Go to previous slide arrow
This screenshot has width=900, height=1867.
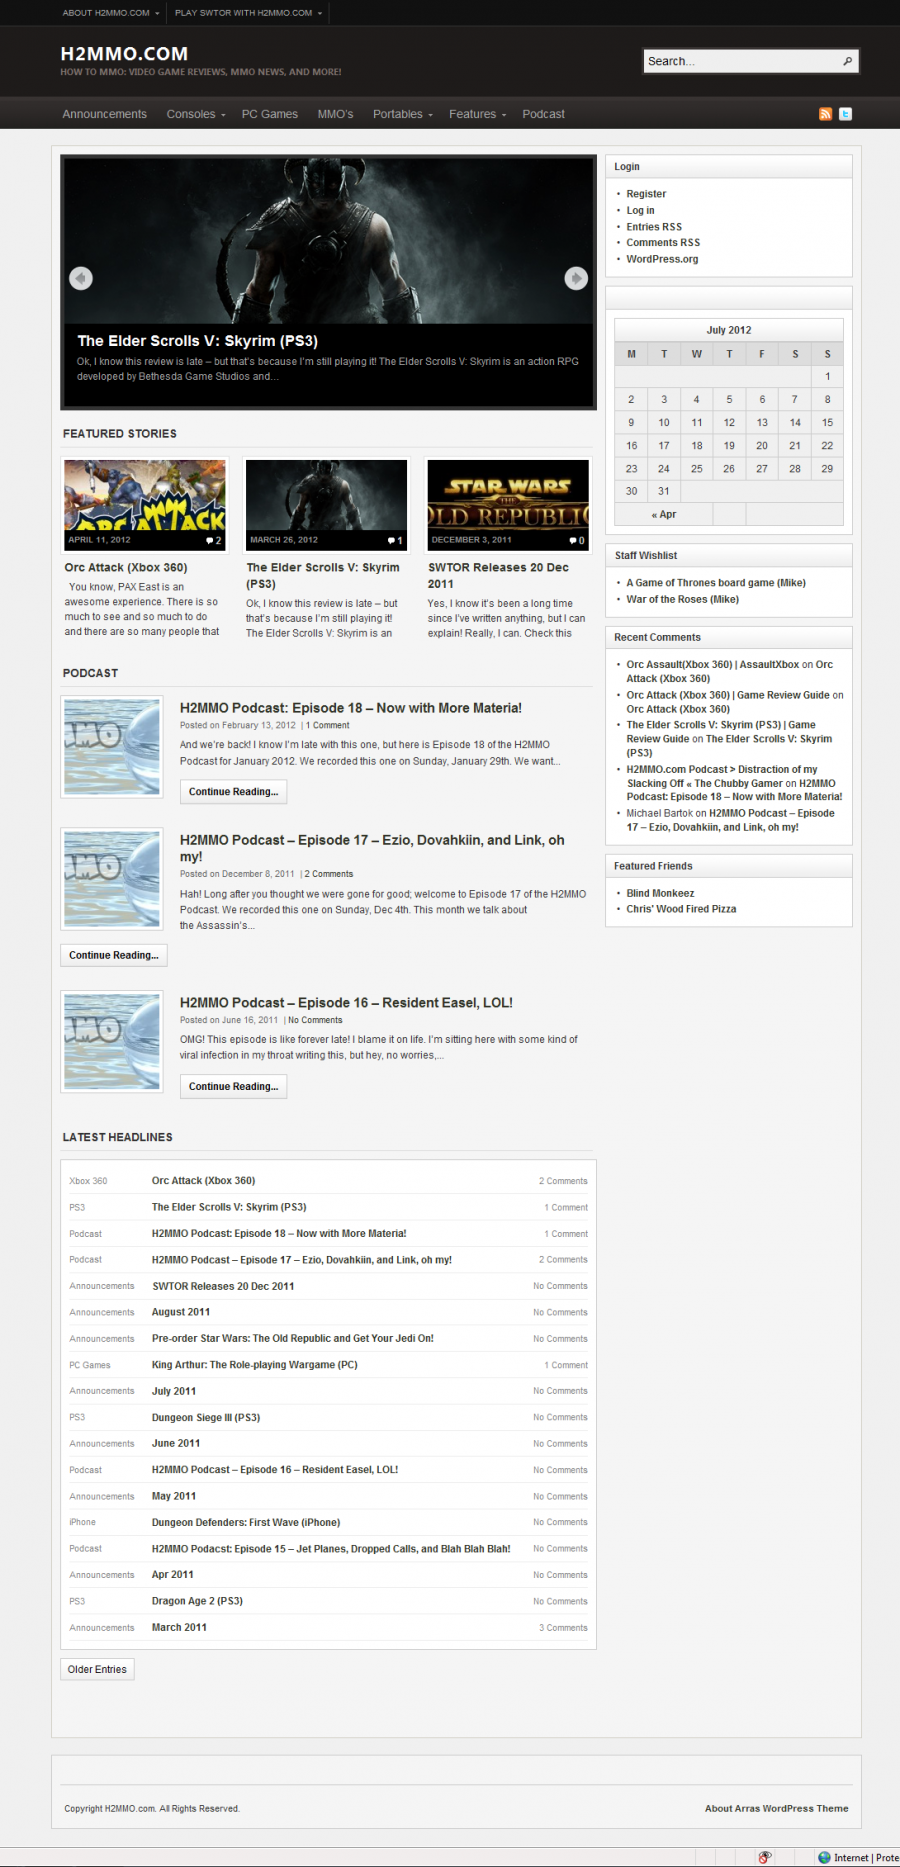(81, 278)
